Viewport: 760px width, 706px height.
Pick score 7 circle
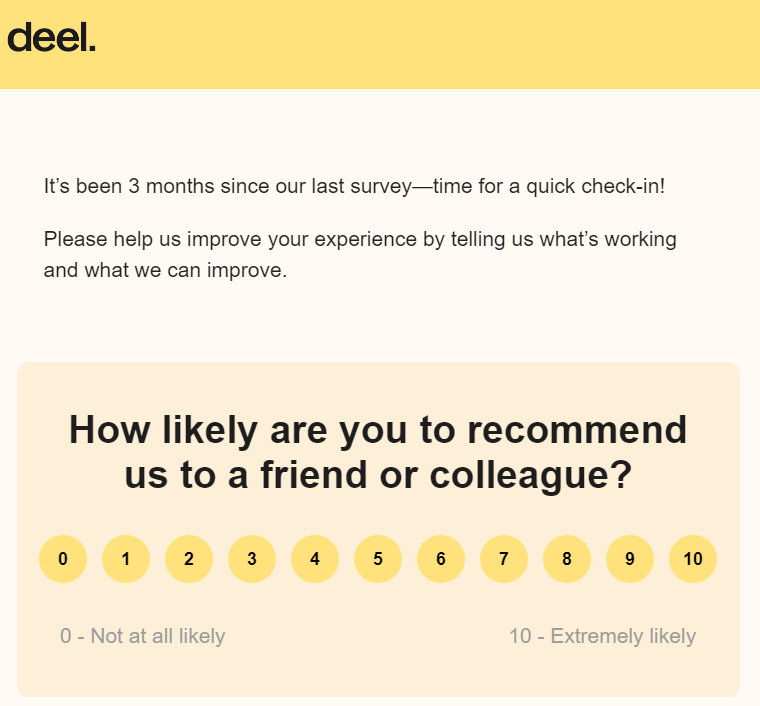click(504, 559)
